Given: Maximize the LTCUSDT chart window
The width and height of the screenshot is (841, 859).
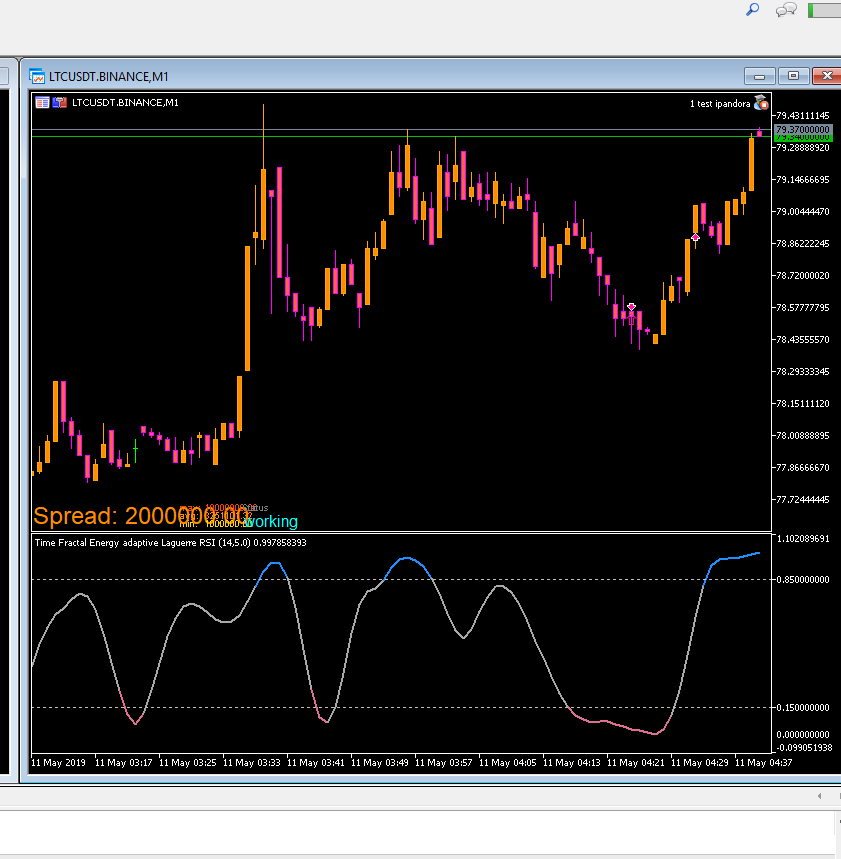Looking at the screenshot, I should [x=793, y=76].
